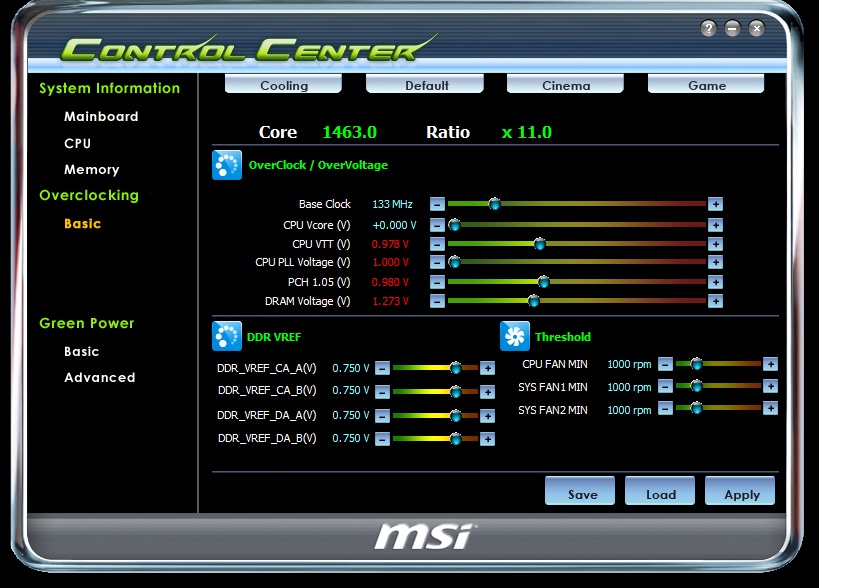Click the DDR_VREF_CA_A slider handle
Image resolution: width=864 pixels, height=588 pixels.
455,368
